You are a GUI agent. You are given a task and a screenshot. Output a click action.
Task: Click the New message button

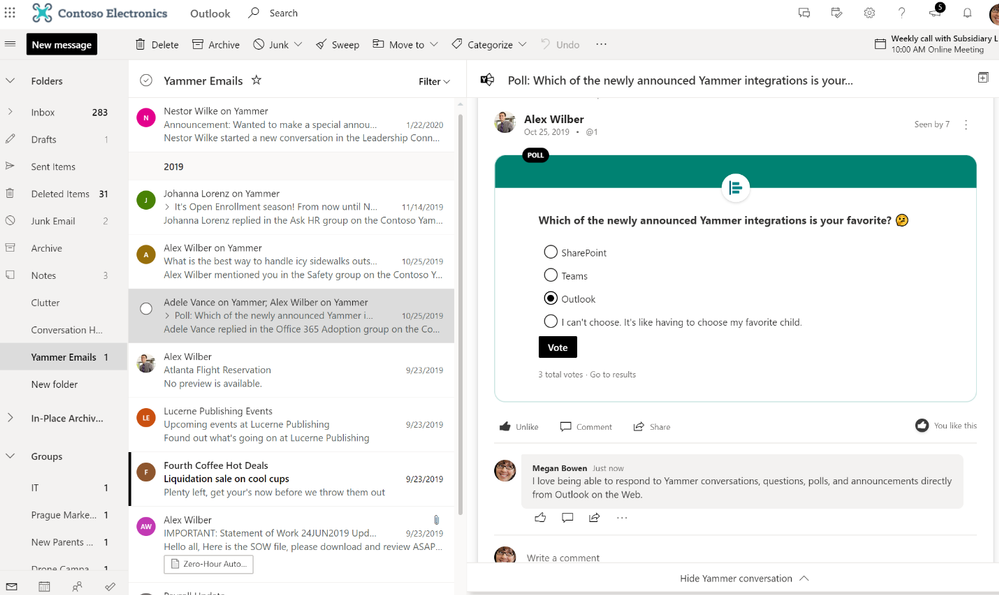click(x=62, y=45)
